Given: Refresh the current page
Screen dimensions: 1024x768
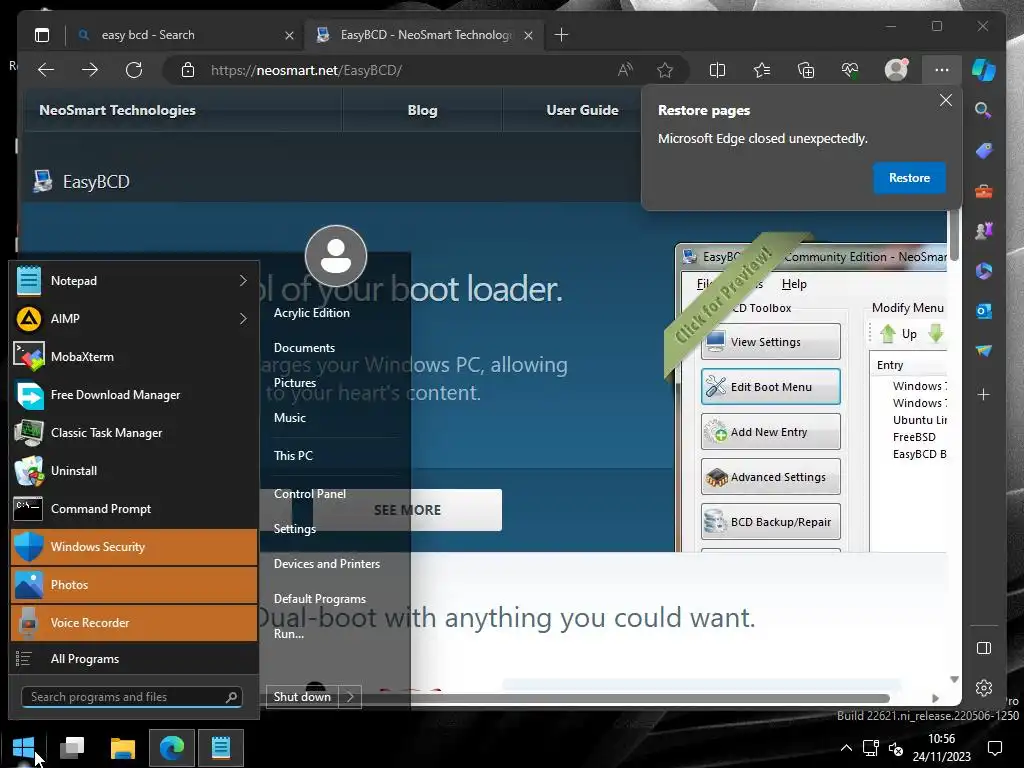Looking at the screenshot, I should (134, 70).
